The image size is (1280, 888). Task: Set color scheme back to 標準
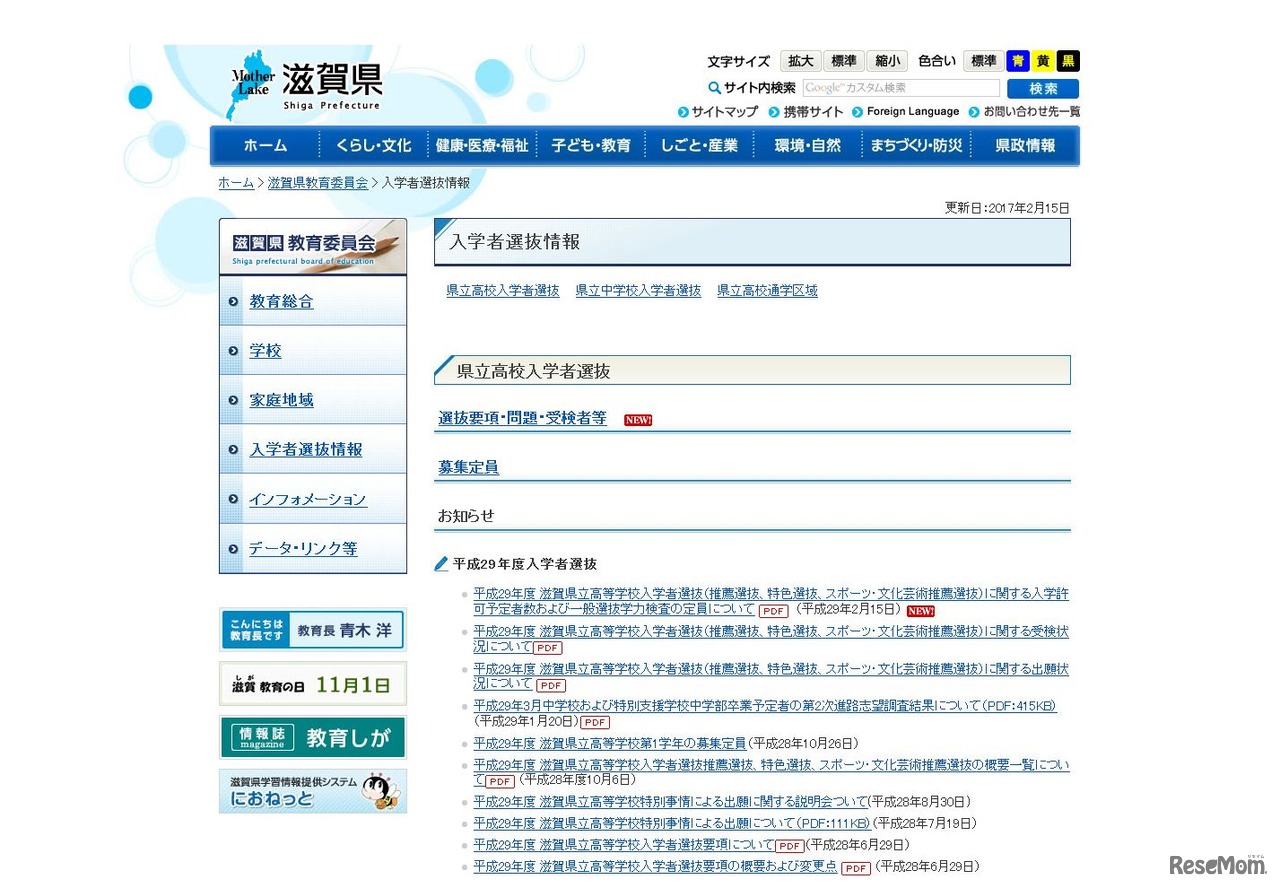tap(983, 60)
